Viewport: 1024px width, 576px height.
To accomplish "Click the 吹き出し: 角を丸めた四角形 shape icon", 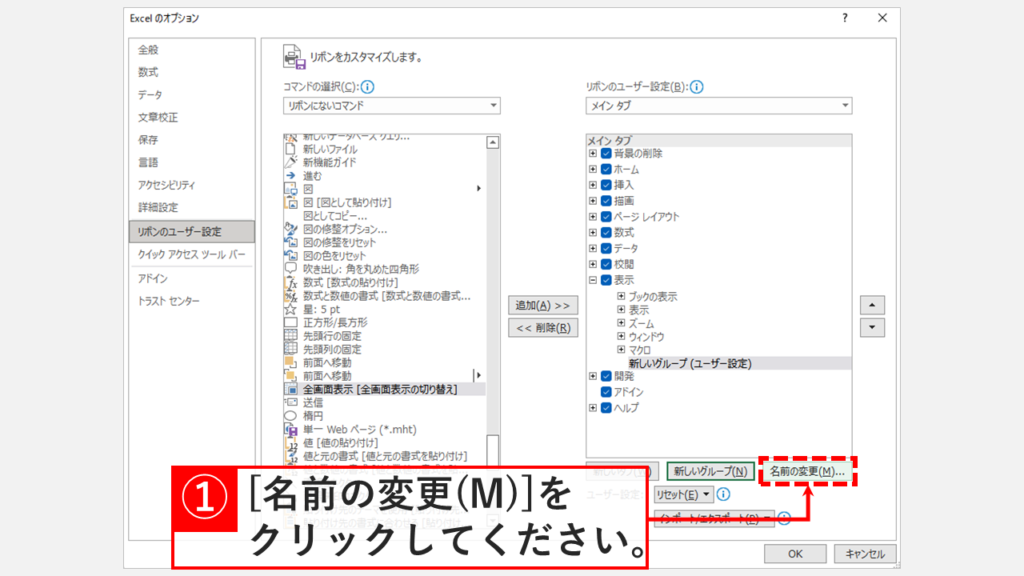I will (291, 268).
